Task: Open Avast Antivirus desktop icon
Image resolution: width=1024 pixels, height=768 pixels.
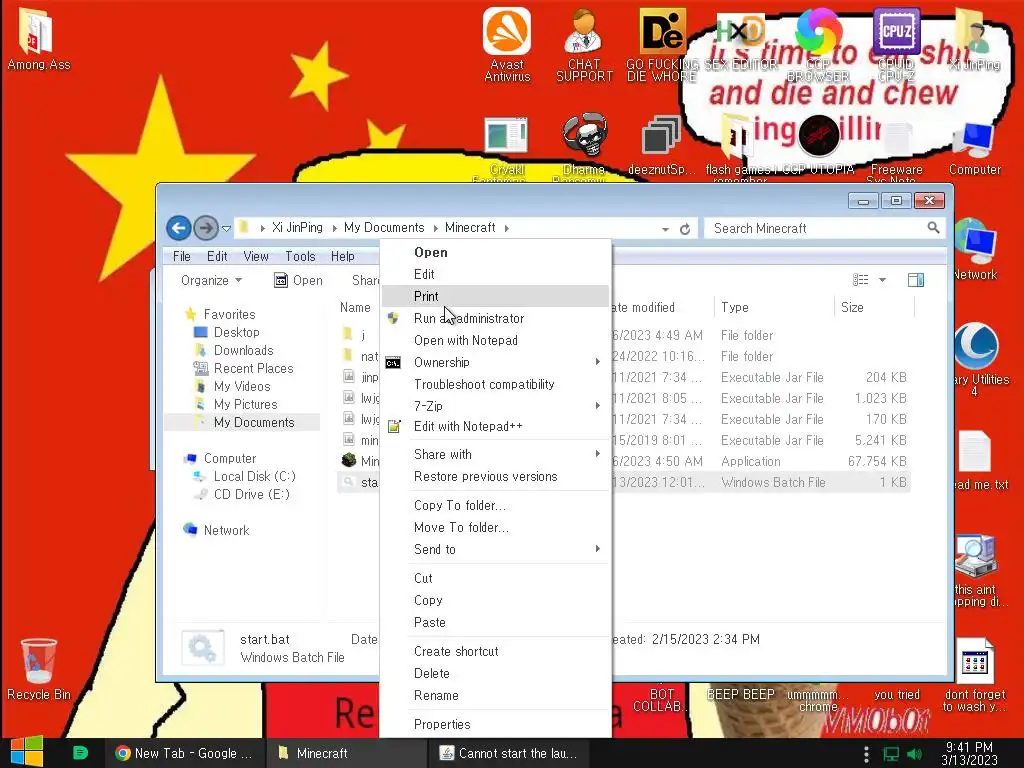Action: click(x=507, y=44)
